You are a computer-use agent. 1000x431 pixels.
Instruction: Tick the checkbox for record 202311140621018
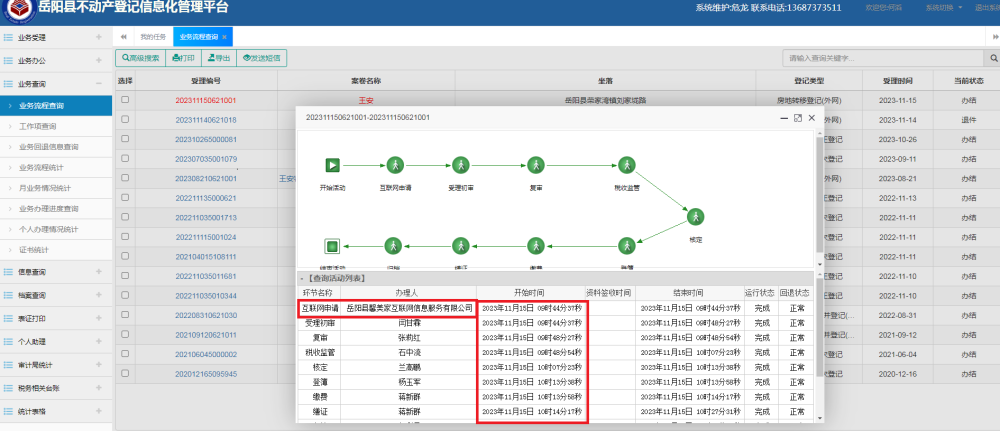point(125,120)
